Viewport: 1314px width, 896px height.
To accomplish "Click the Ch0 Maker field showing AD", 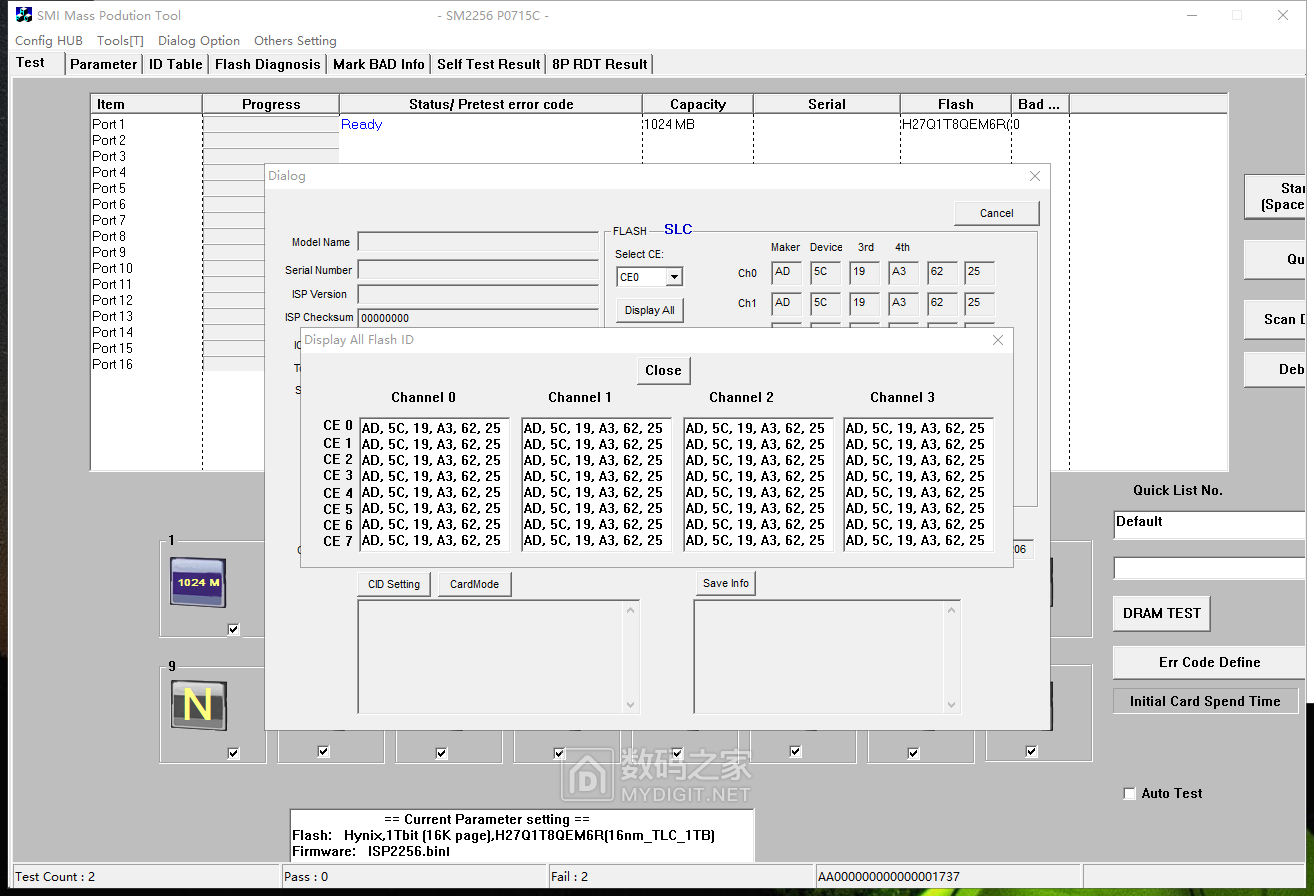I will tap(786, 272).
